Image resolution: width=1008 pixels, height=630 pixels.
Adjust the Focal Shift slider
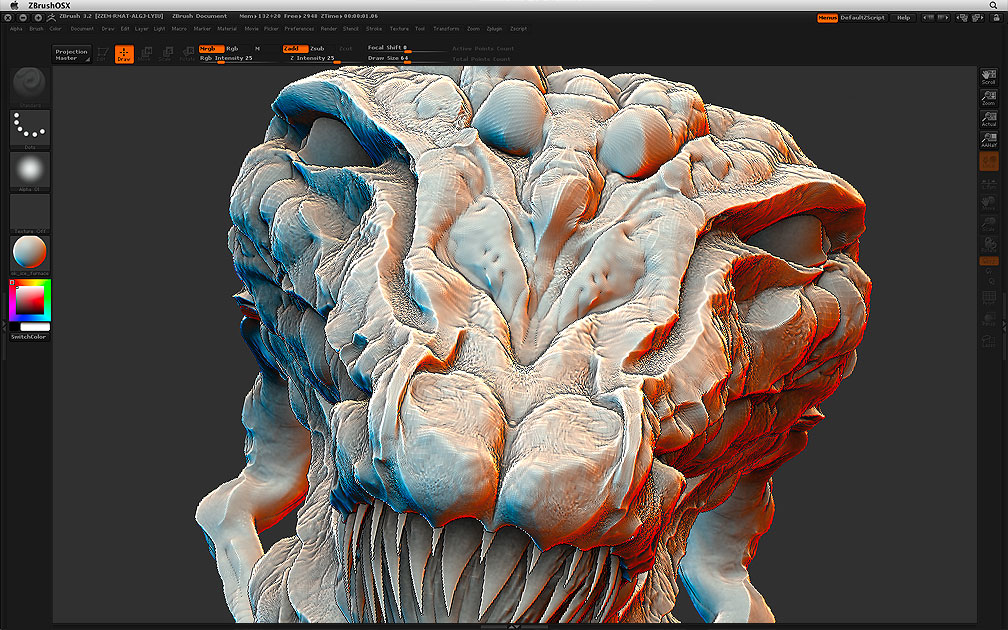point(406,48)
